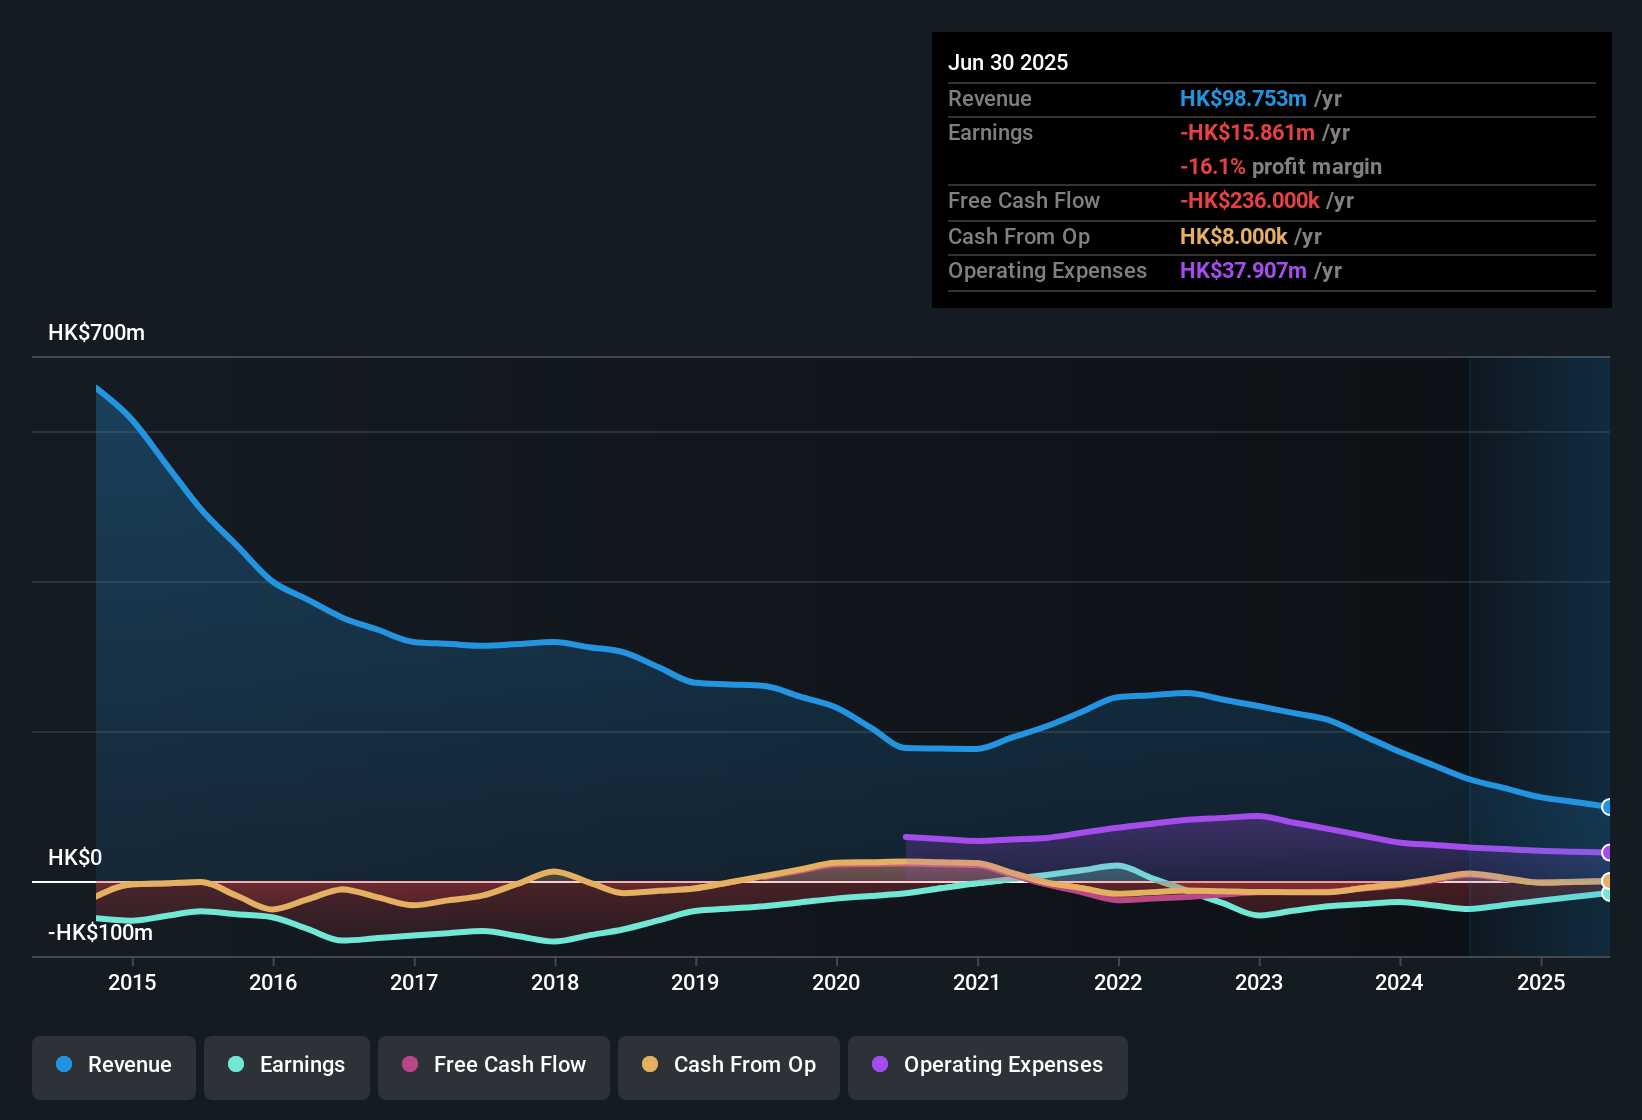Click the purple Operating Expenses legend dot icon

(x=881, y=1065)
